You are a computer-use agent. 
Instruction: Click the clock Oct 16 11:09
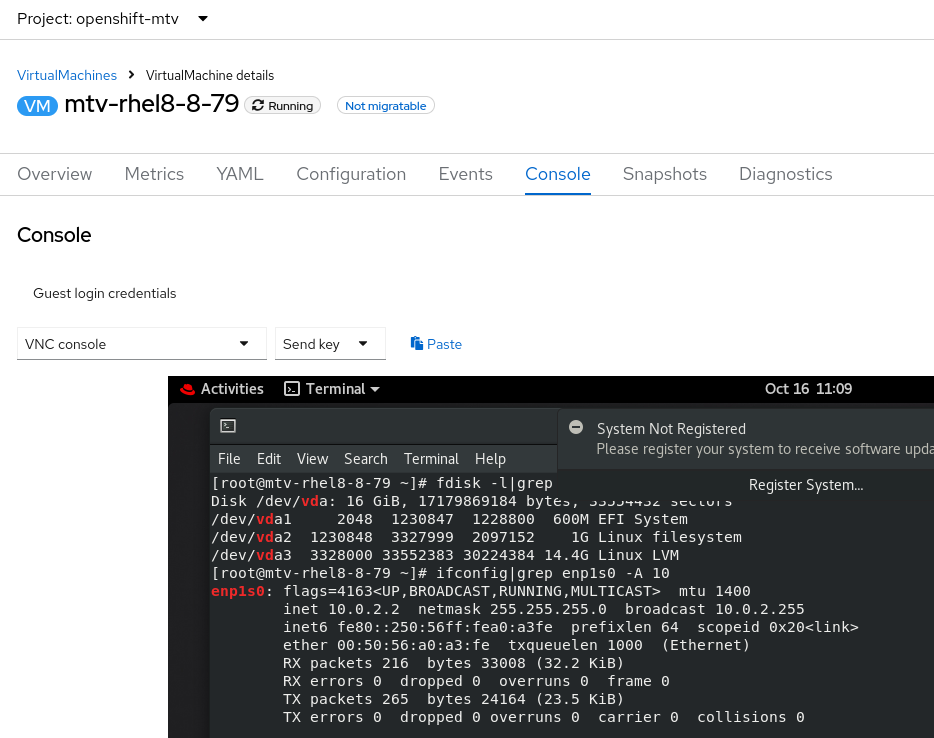tap(808, 389)
